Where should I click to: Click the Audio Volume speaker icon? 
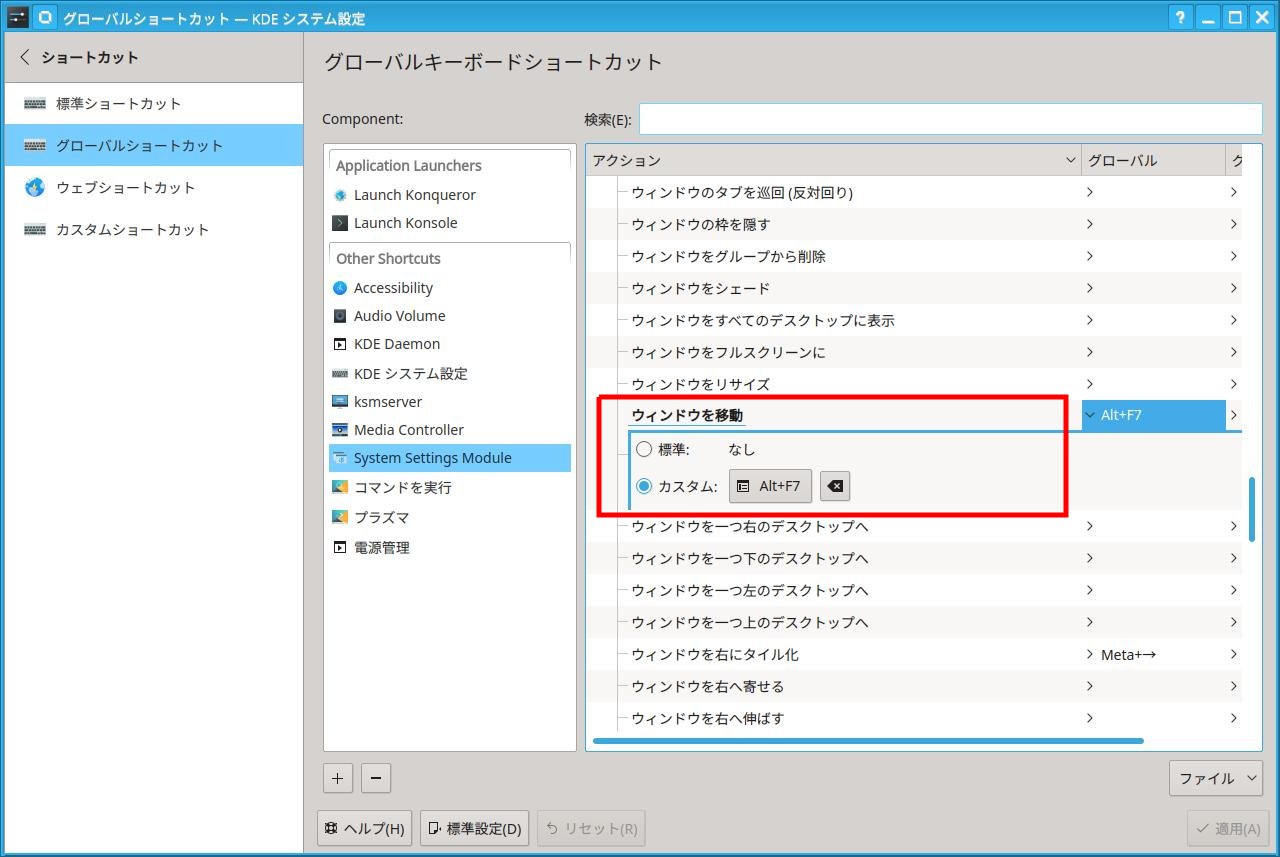point(340,316)
